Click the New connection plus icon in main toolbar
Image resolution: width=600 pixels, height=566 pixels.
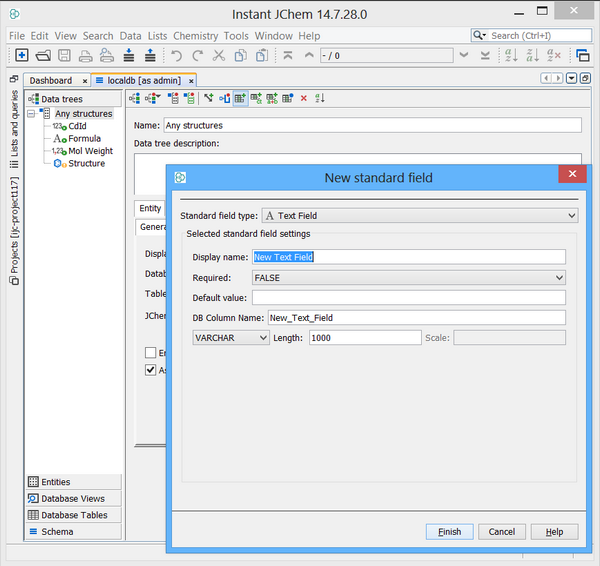point(21,55)
